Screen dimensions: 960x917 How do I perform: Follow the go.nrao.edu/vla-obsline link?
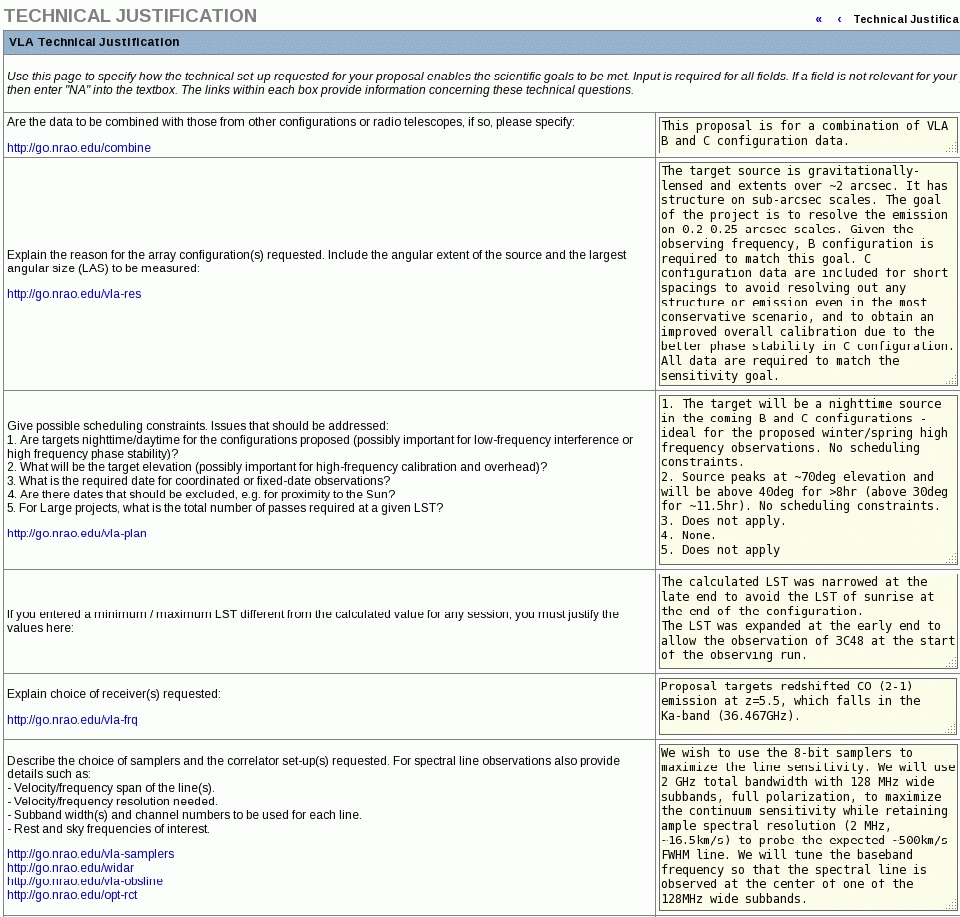[85, 880]
